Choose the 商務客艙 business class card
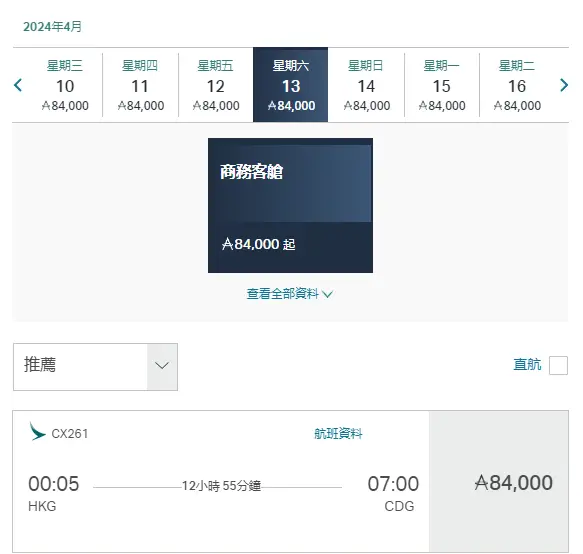Image resolution: width=583 pixels, height=554 pixels. tap(290, 205)
